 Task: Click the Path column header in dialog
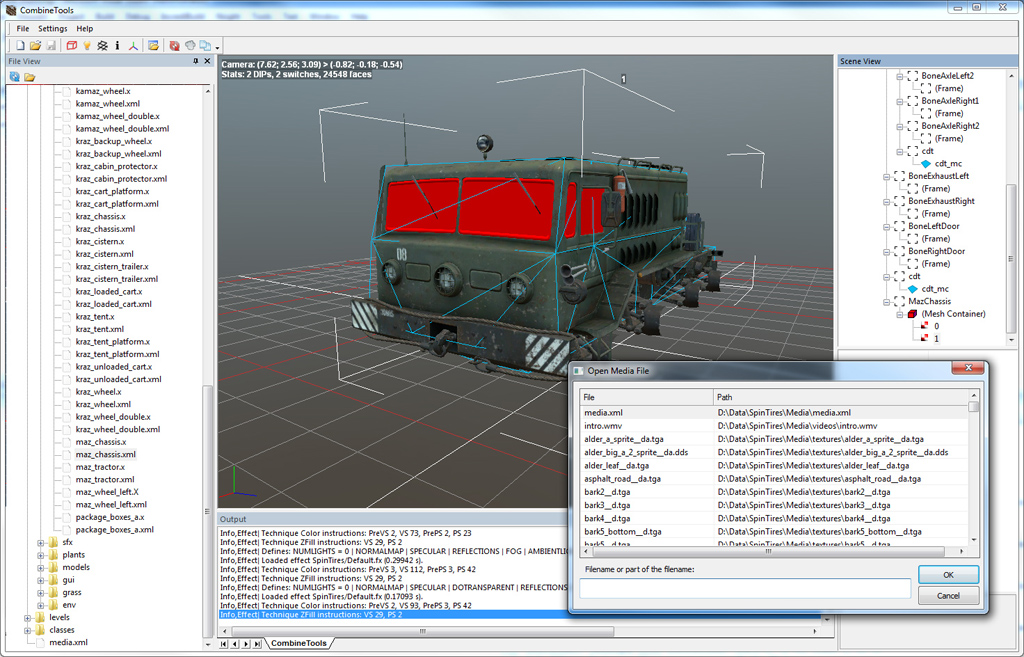point(840,397)
